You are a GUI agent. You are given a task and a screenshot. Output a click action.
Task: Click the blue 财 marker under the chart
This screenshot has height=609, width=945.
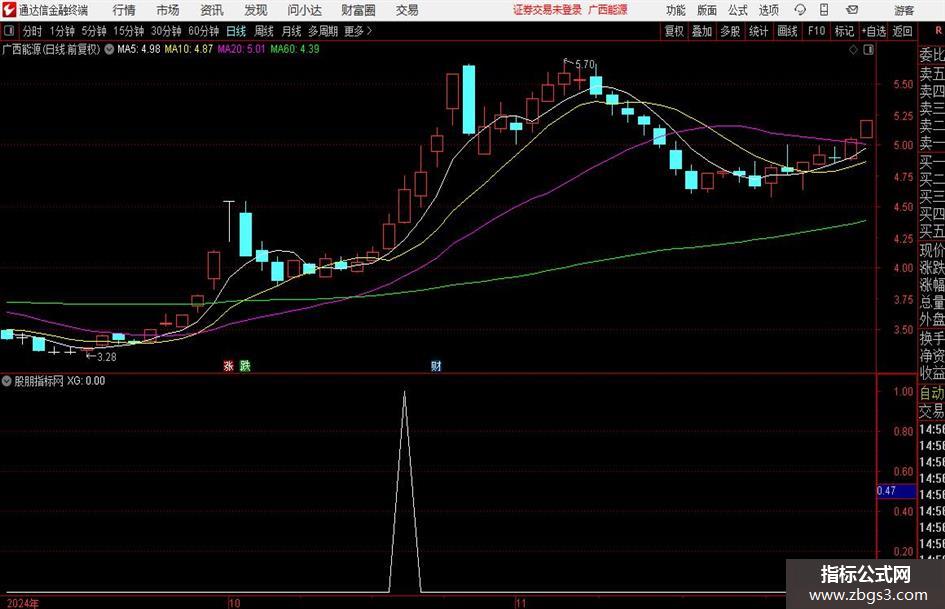[436, 365]
